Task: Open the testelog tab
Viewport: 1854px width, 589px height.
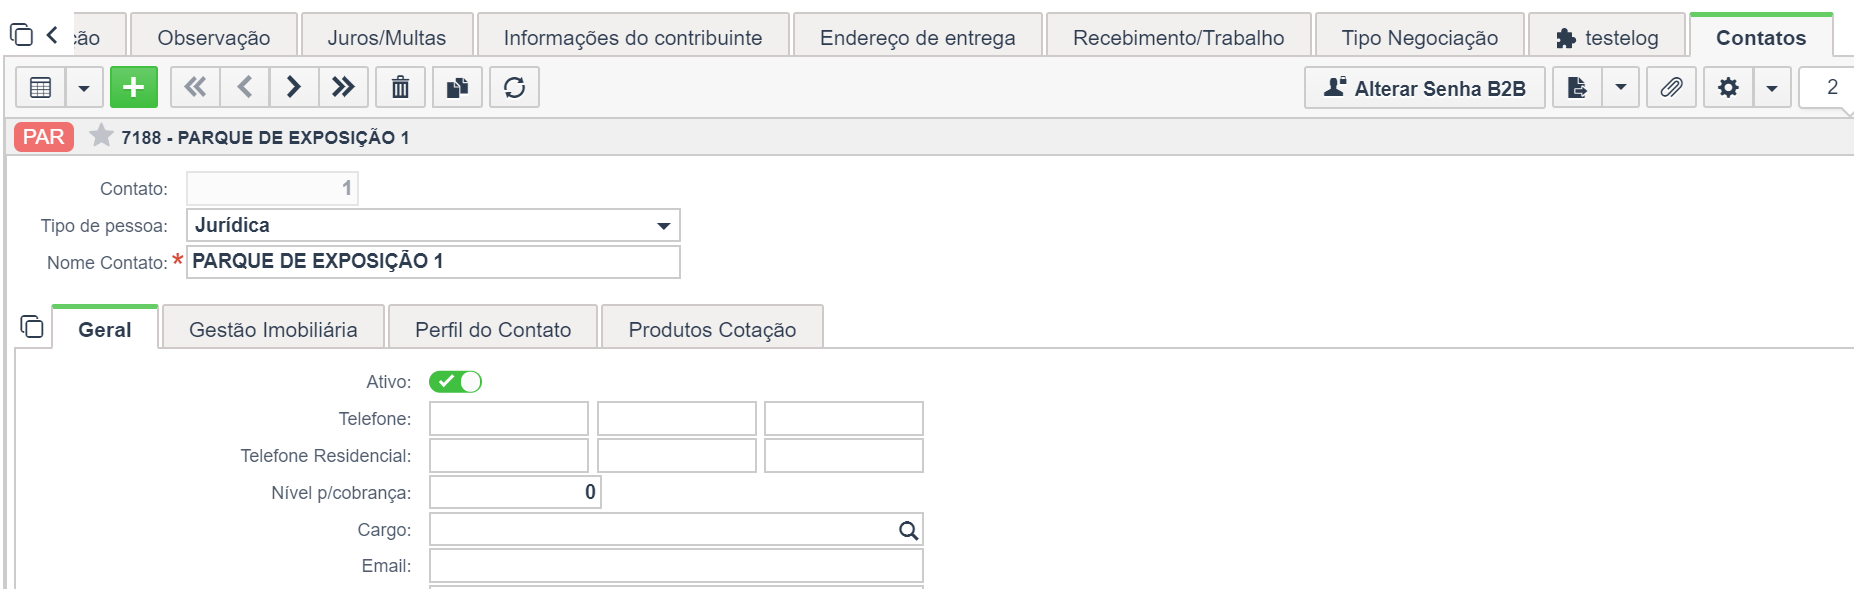Action: [1607, 38]
